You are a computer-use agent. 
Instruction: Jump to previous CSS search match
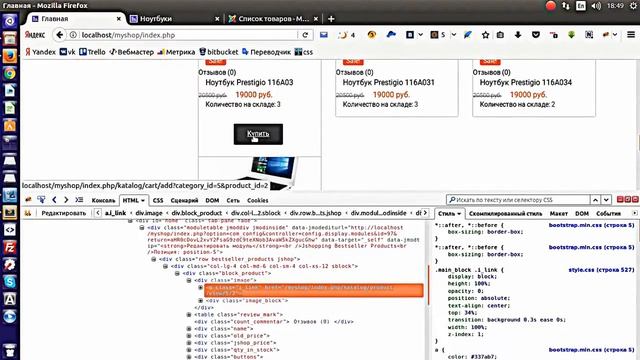tap(596, 200)
